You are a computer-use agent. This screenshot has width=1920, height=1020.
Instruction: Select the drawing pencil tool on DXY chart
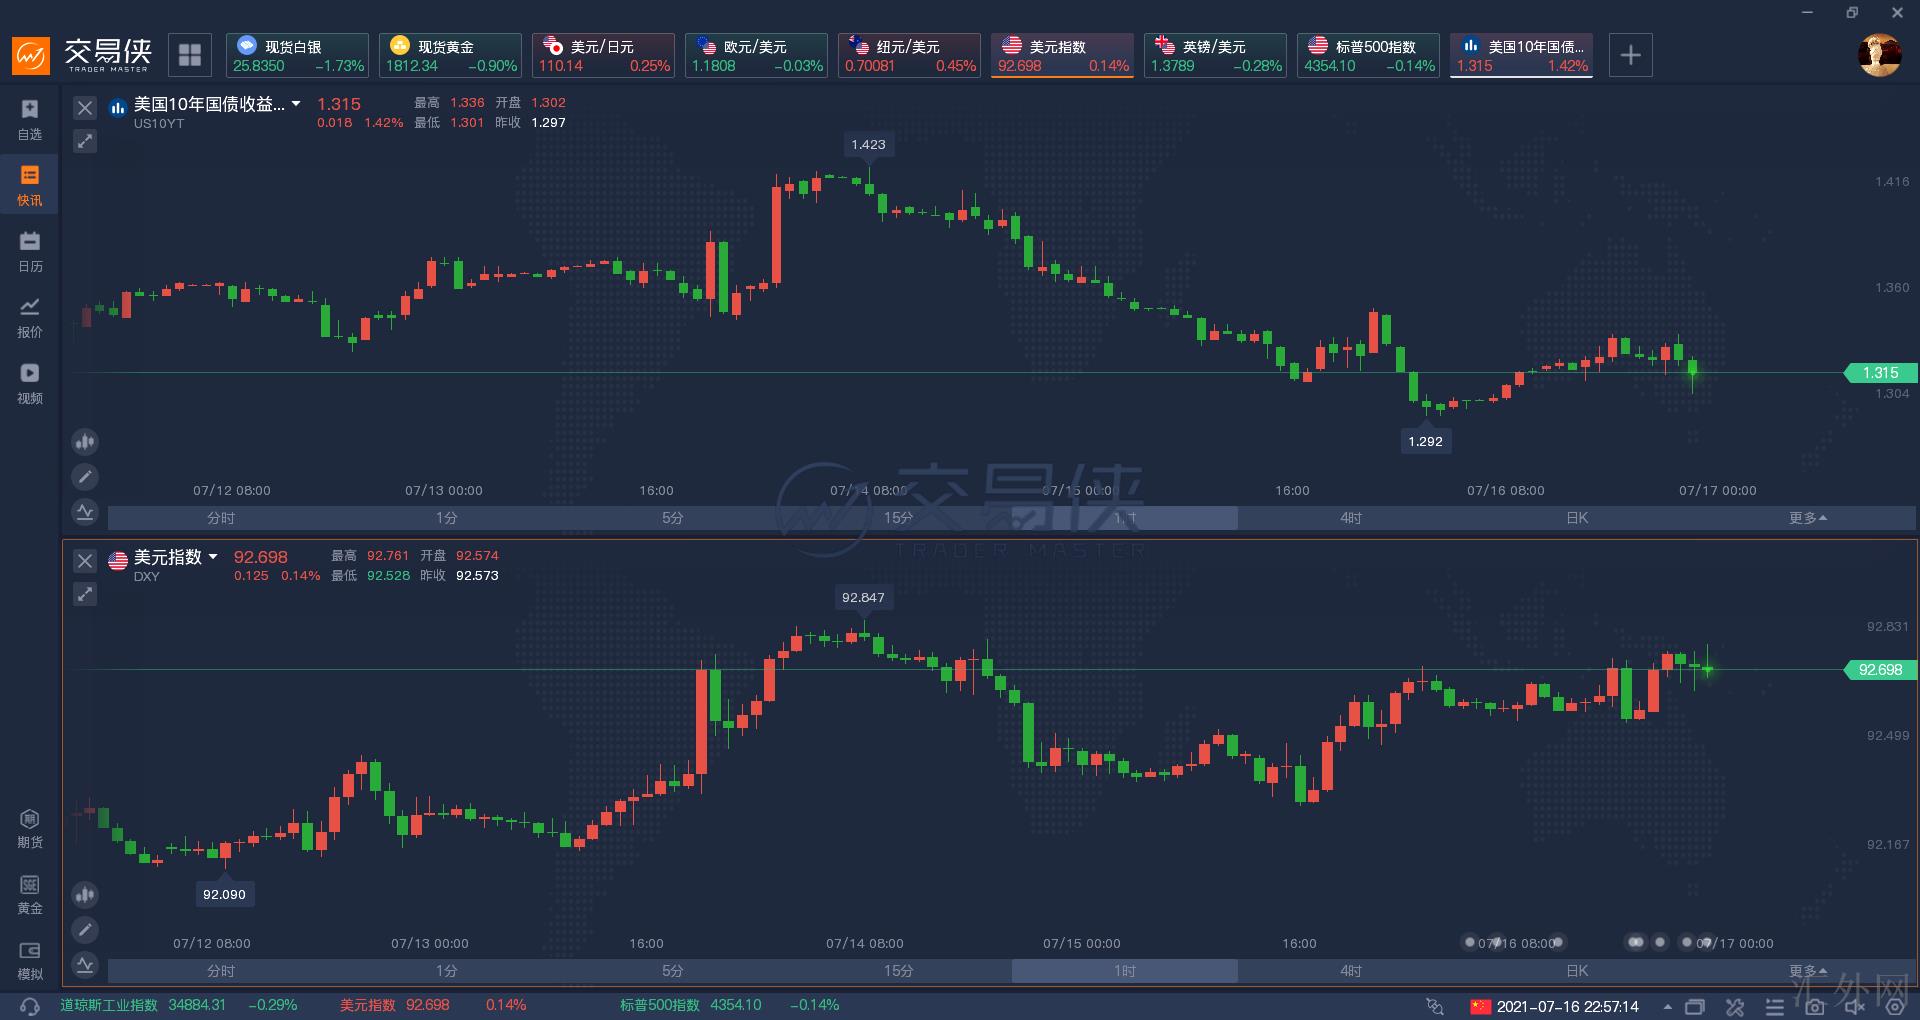(x=85, y=930)
